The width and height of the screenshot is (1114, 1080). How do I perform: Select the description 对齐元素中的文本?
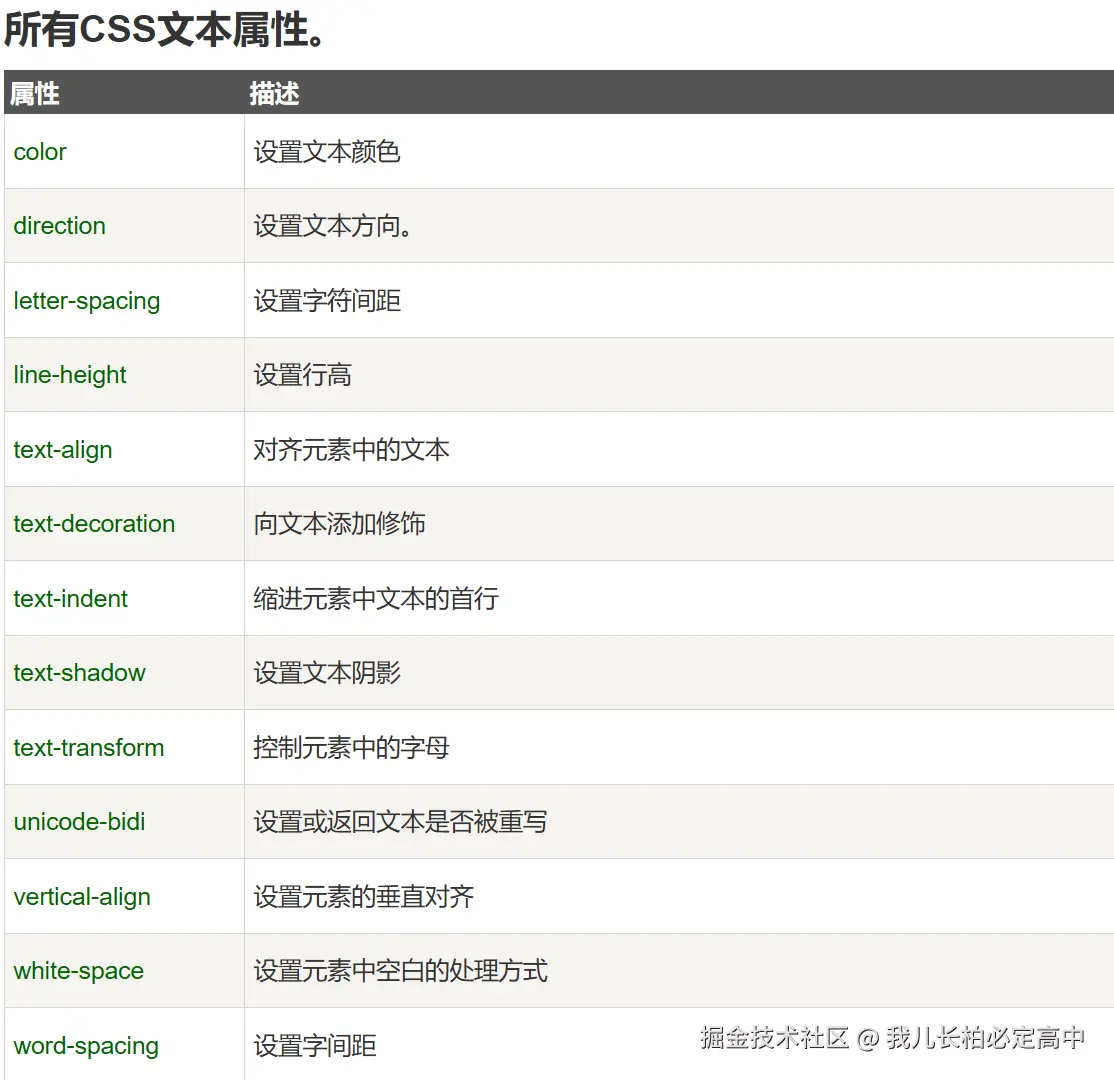(352, 450)
